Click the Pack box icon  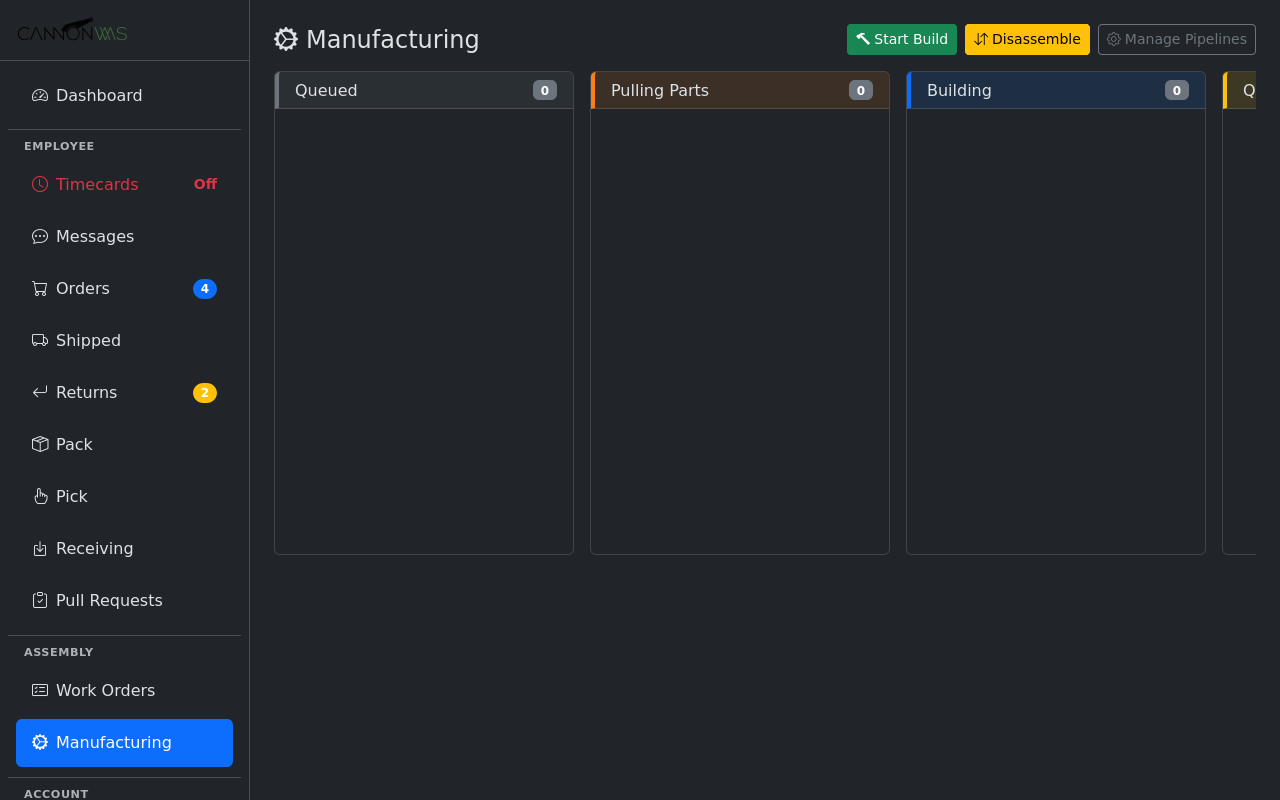click(x=39, y=444)
